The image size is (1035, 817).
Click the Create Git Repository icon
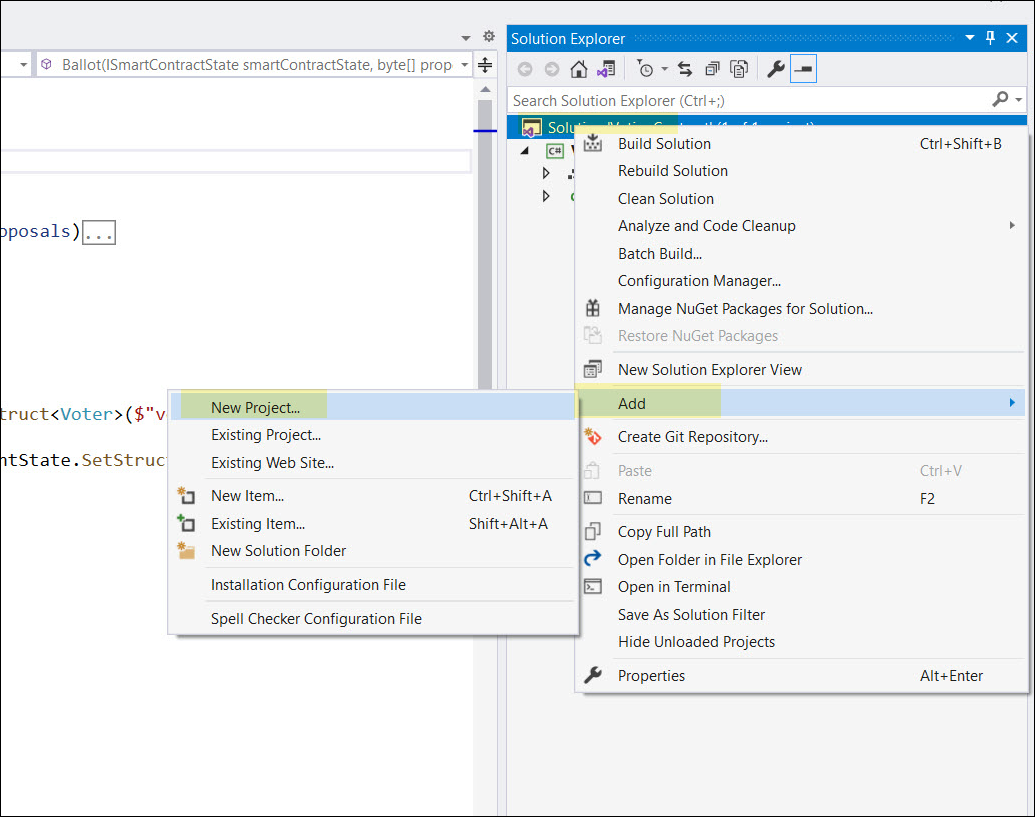pos(593,436)
